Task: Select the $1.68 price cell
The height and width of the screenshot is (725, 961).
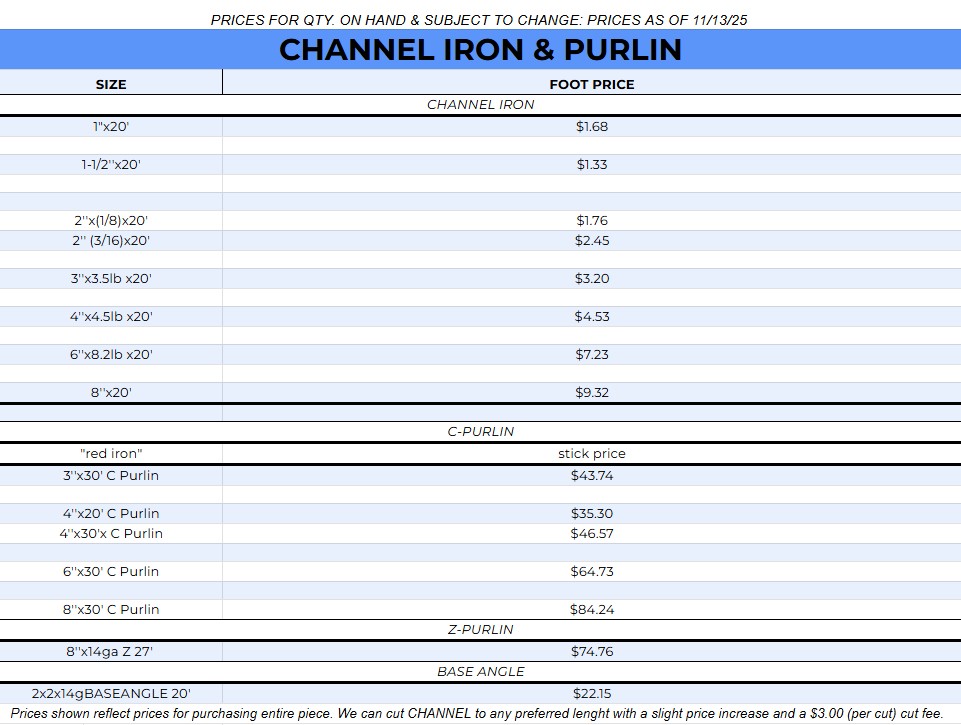Action: coord(591,127)
